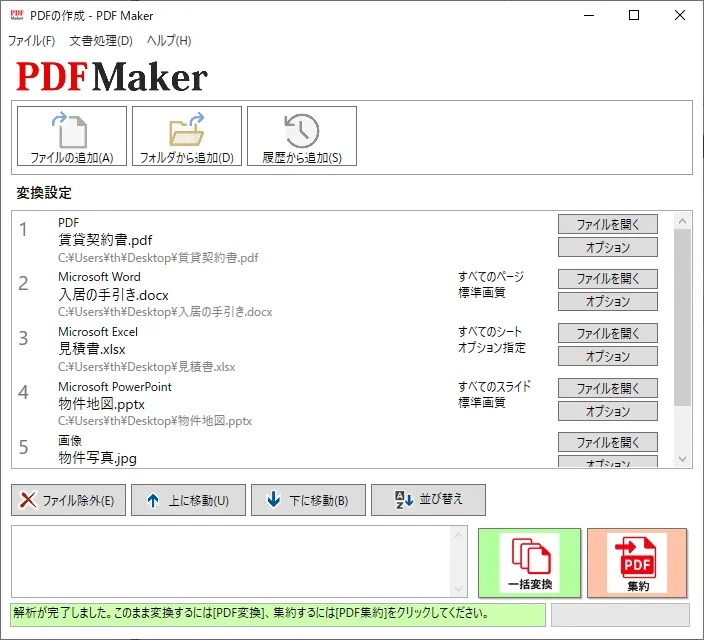The image size is (704, 640).
Task: Click the 変換設定 heading
Action: [44, 193]
